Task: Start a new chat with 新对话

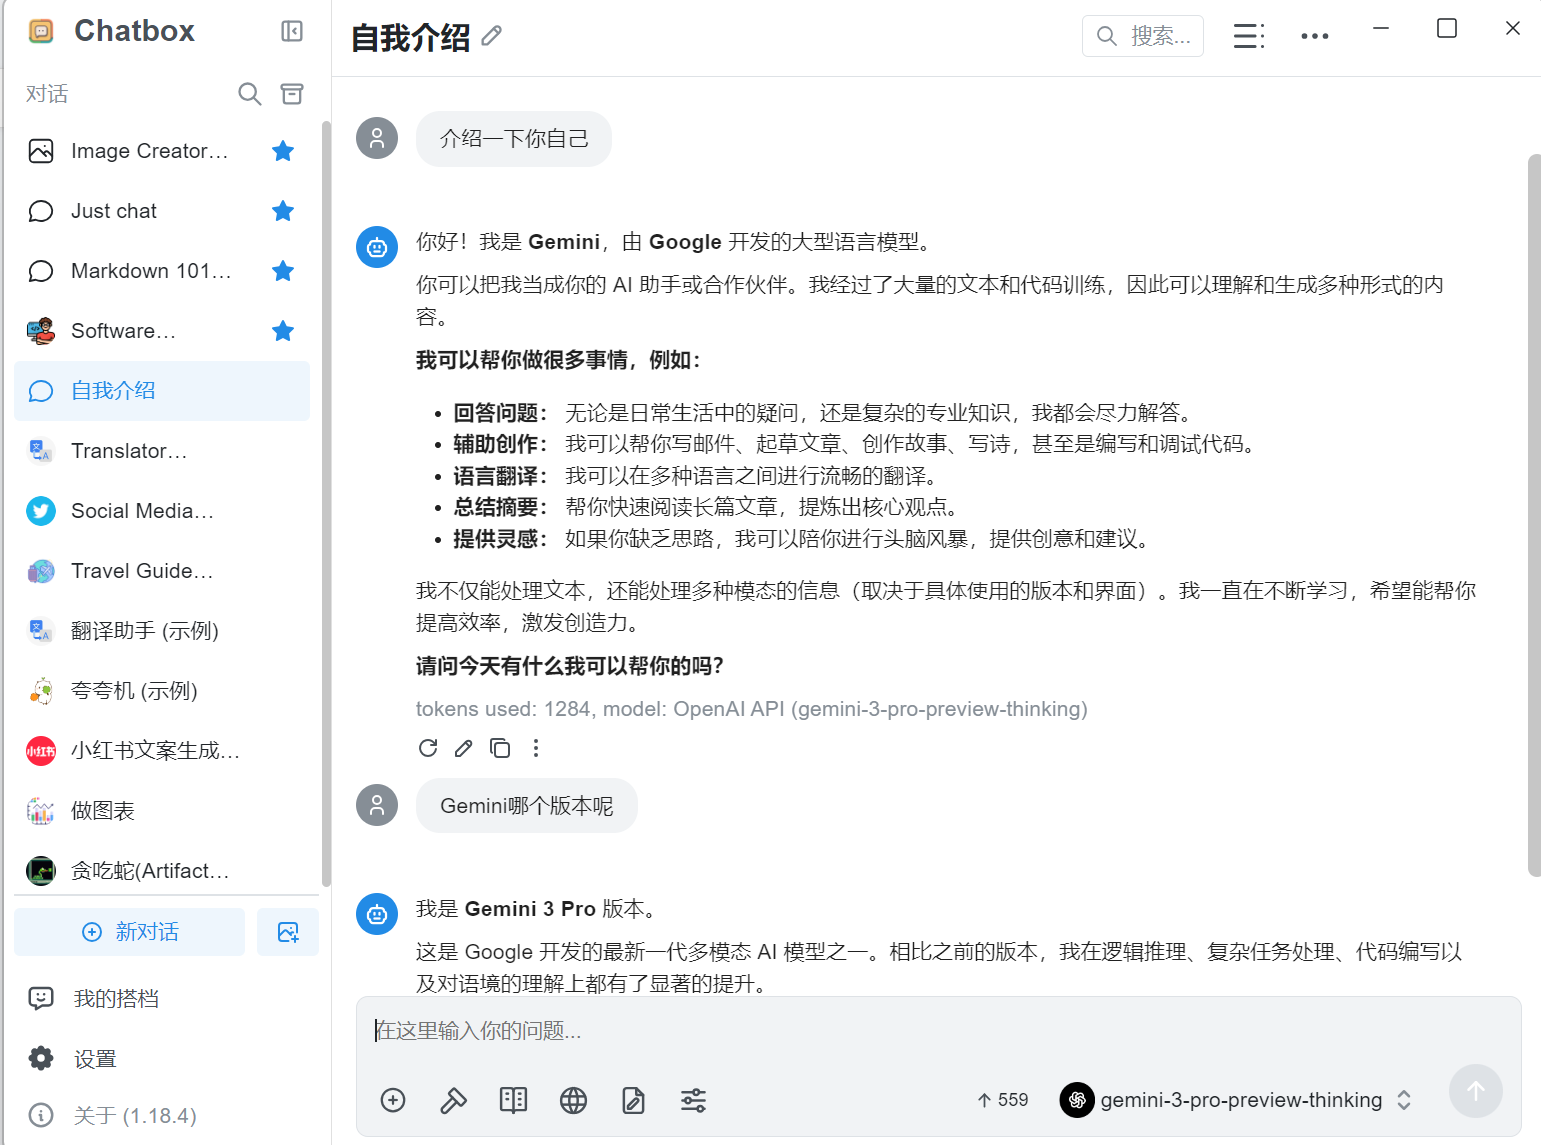Action: (x=130, y=932)
